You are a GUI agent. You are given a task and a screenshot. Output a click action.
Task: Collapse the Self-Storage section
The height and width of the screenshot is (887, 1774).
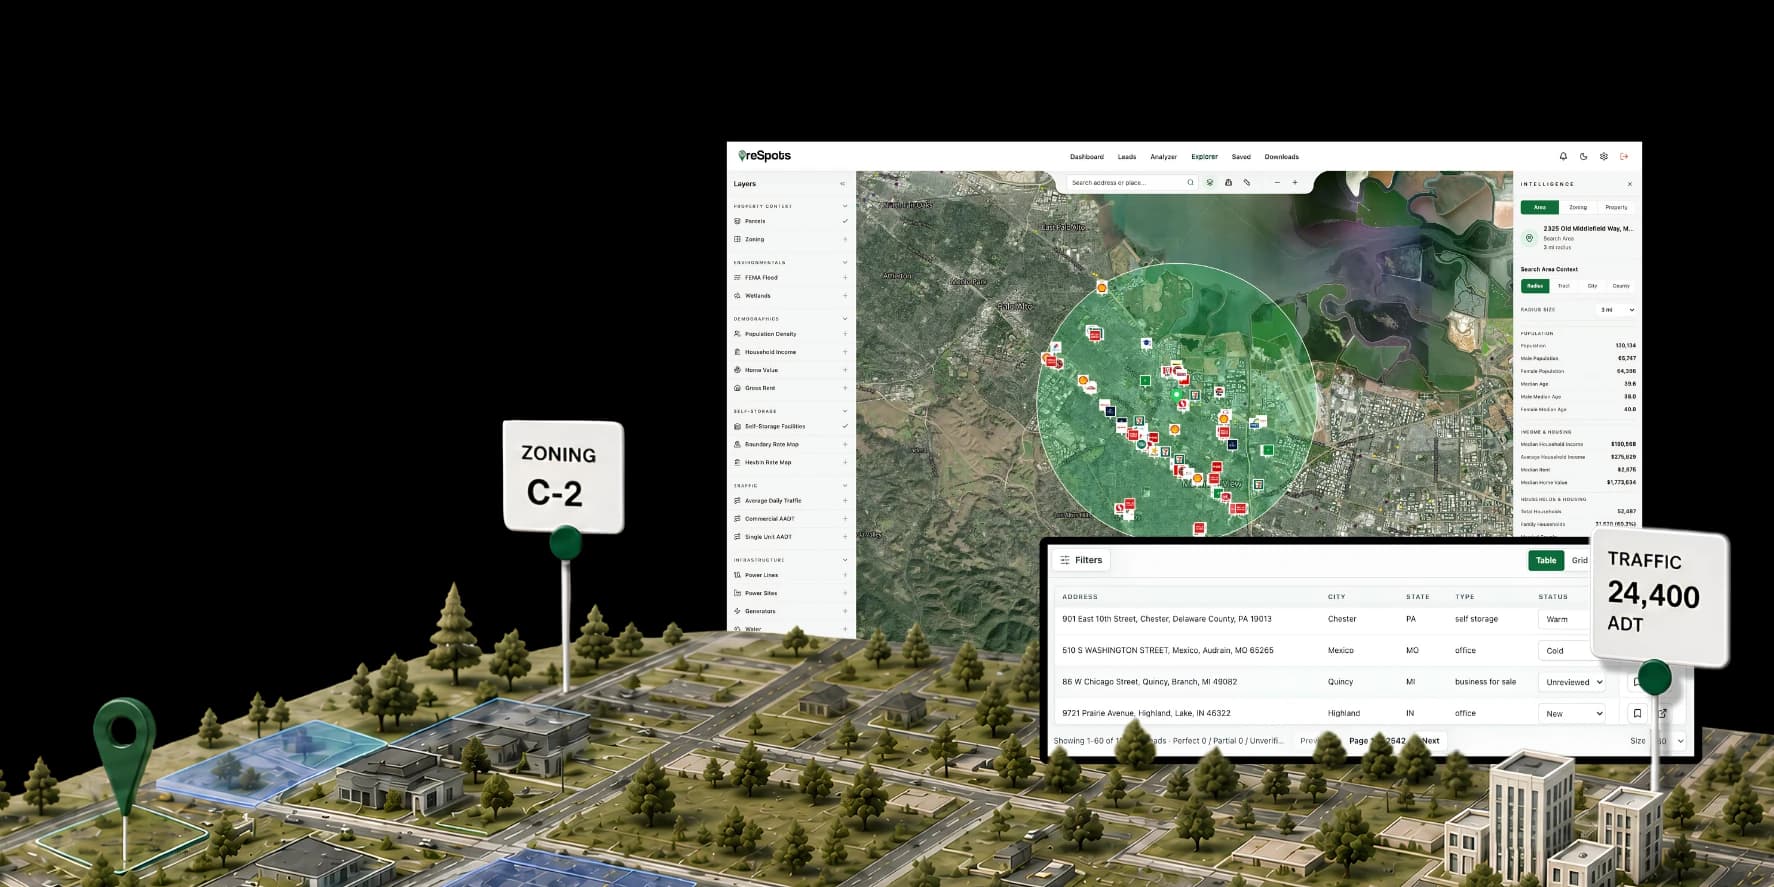(845, 411)
